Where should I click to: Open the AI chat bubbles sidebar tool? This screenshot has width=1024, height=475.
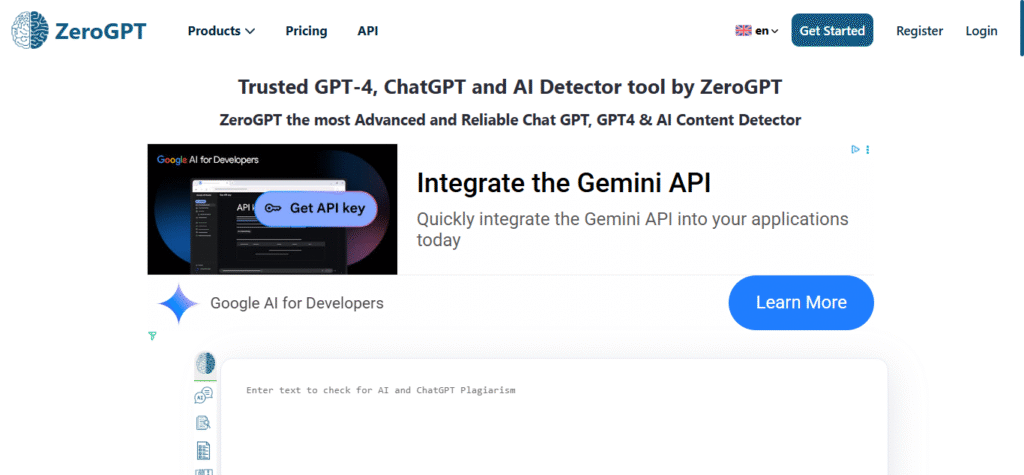204,396
